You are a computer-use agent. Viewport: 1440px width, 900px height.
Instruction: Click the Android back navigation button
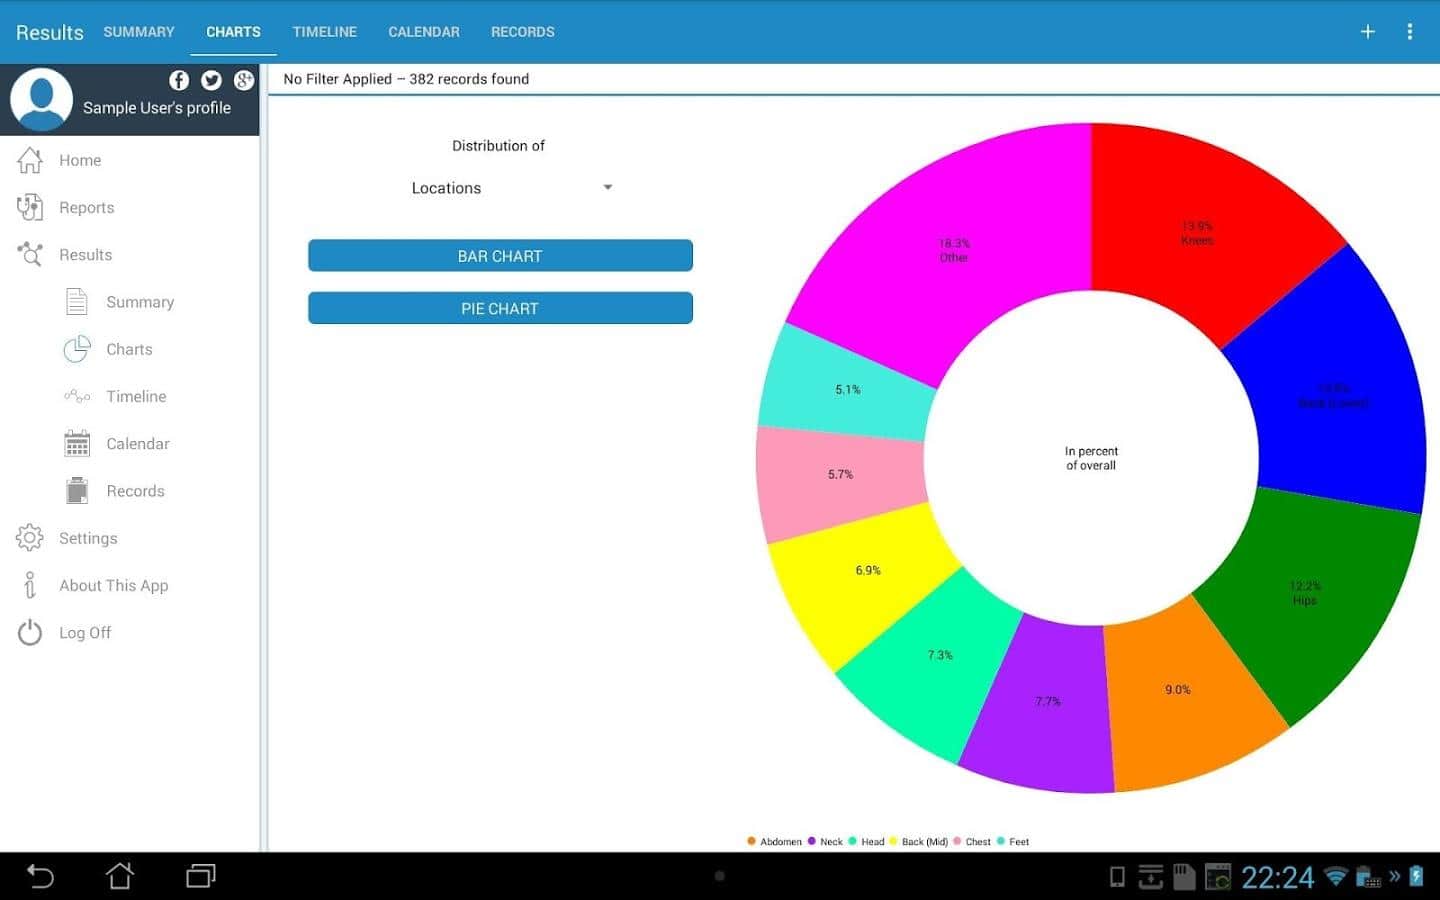point(40,876)
